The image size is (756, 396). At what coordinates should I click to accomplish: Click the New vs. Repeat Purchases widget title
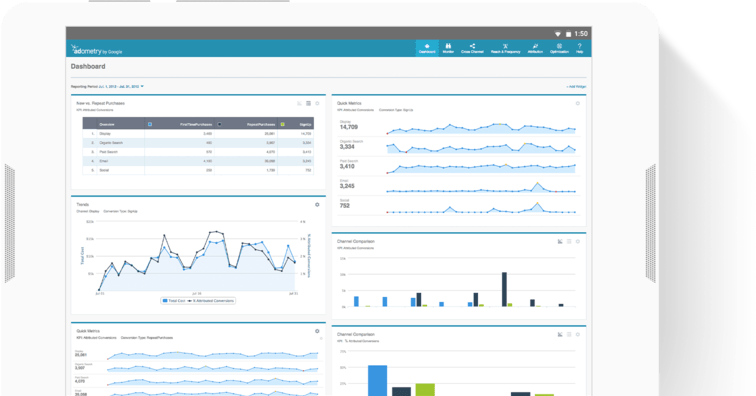click(100, 103)
